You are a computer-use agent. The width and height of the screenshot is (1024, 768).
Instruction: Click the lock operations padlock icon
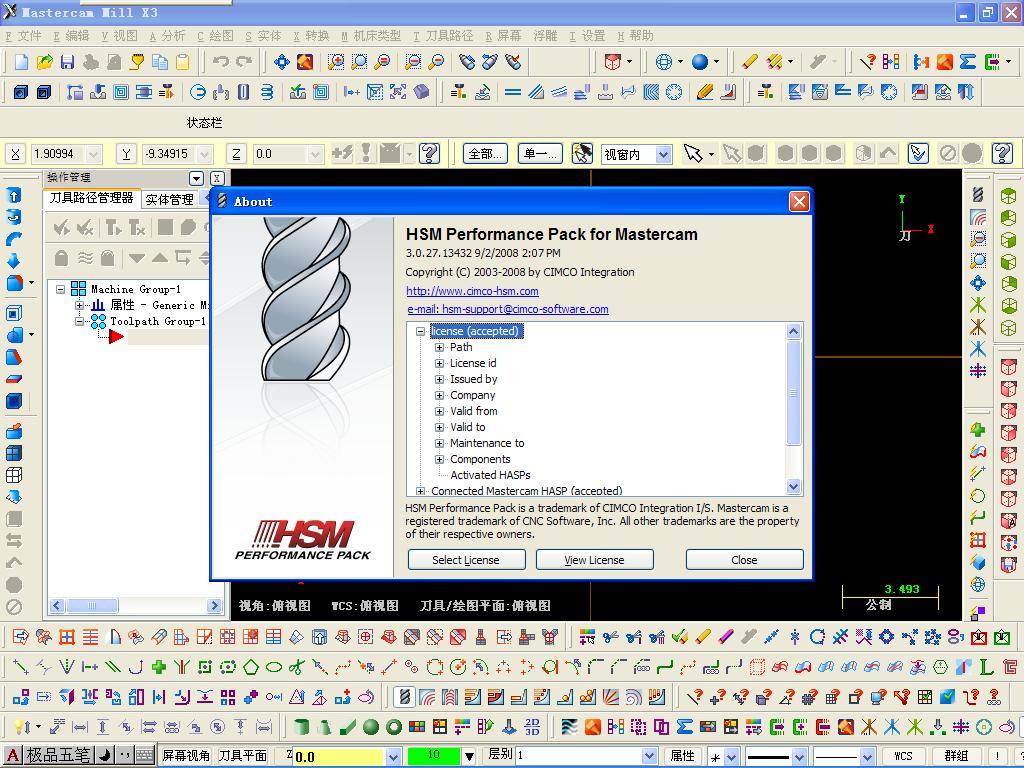(61, 258)
